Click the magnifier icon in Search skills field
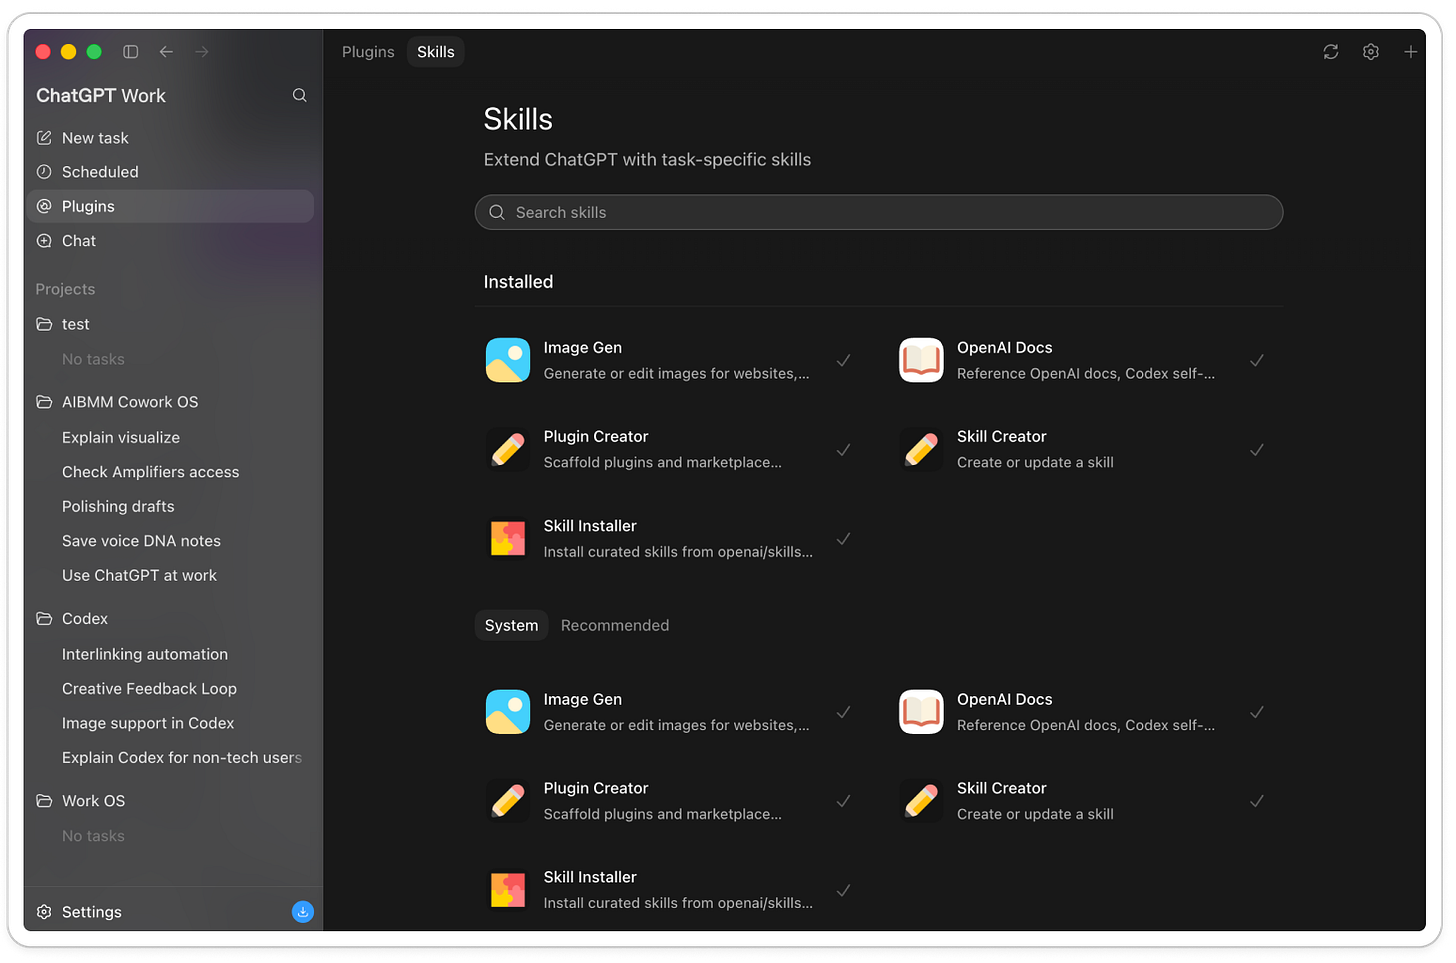The width and height of the screenshot is (1456, 963). [x=497, y=212]
